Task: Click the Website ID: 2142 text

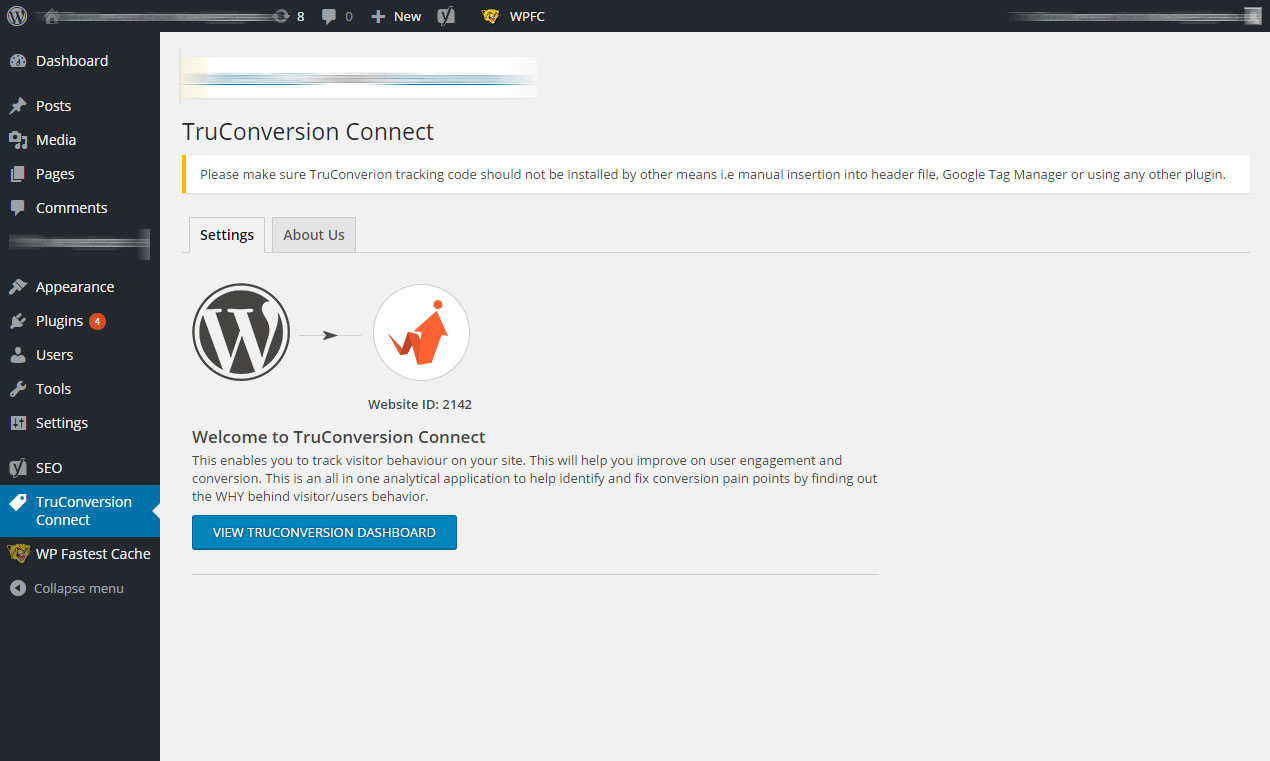Action: click(420, 405)
